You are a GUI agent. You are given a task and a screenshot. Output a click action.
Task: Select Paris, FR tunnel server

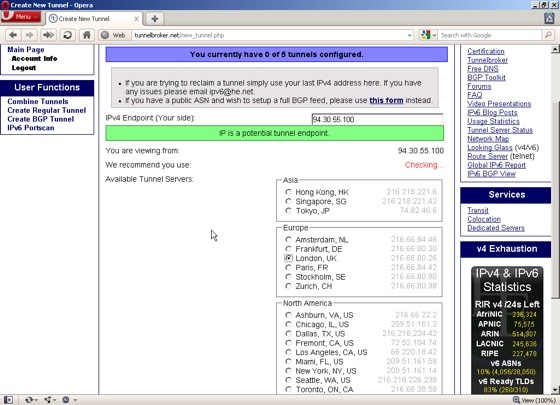pos(288,267)
